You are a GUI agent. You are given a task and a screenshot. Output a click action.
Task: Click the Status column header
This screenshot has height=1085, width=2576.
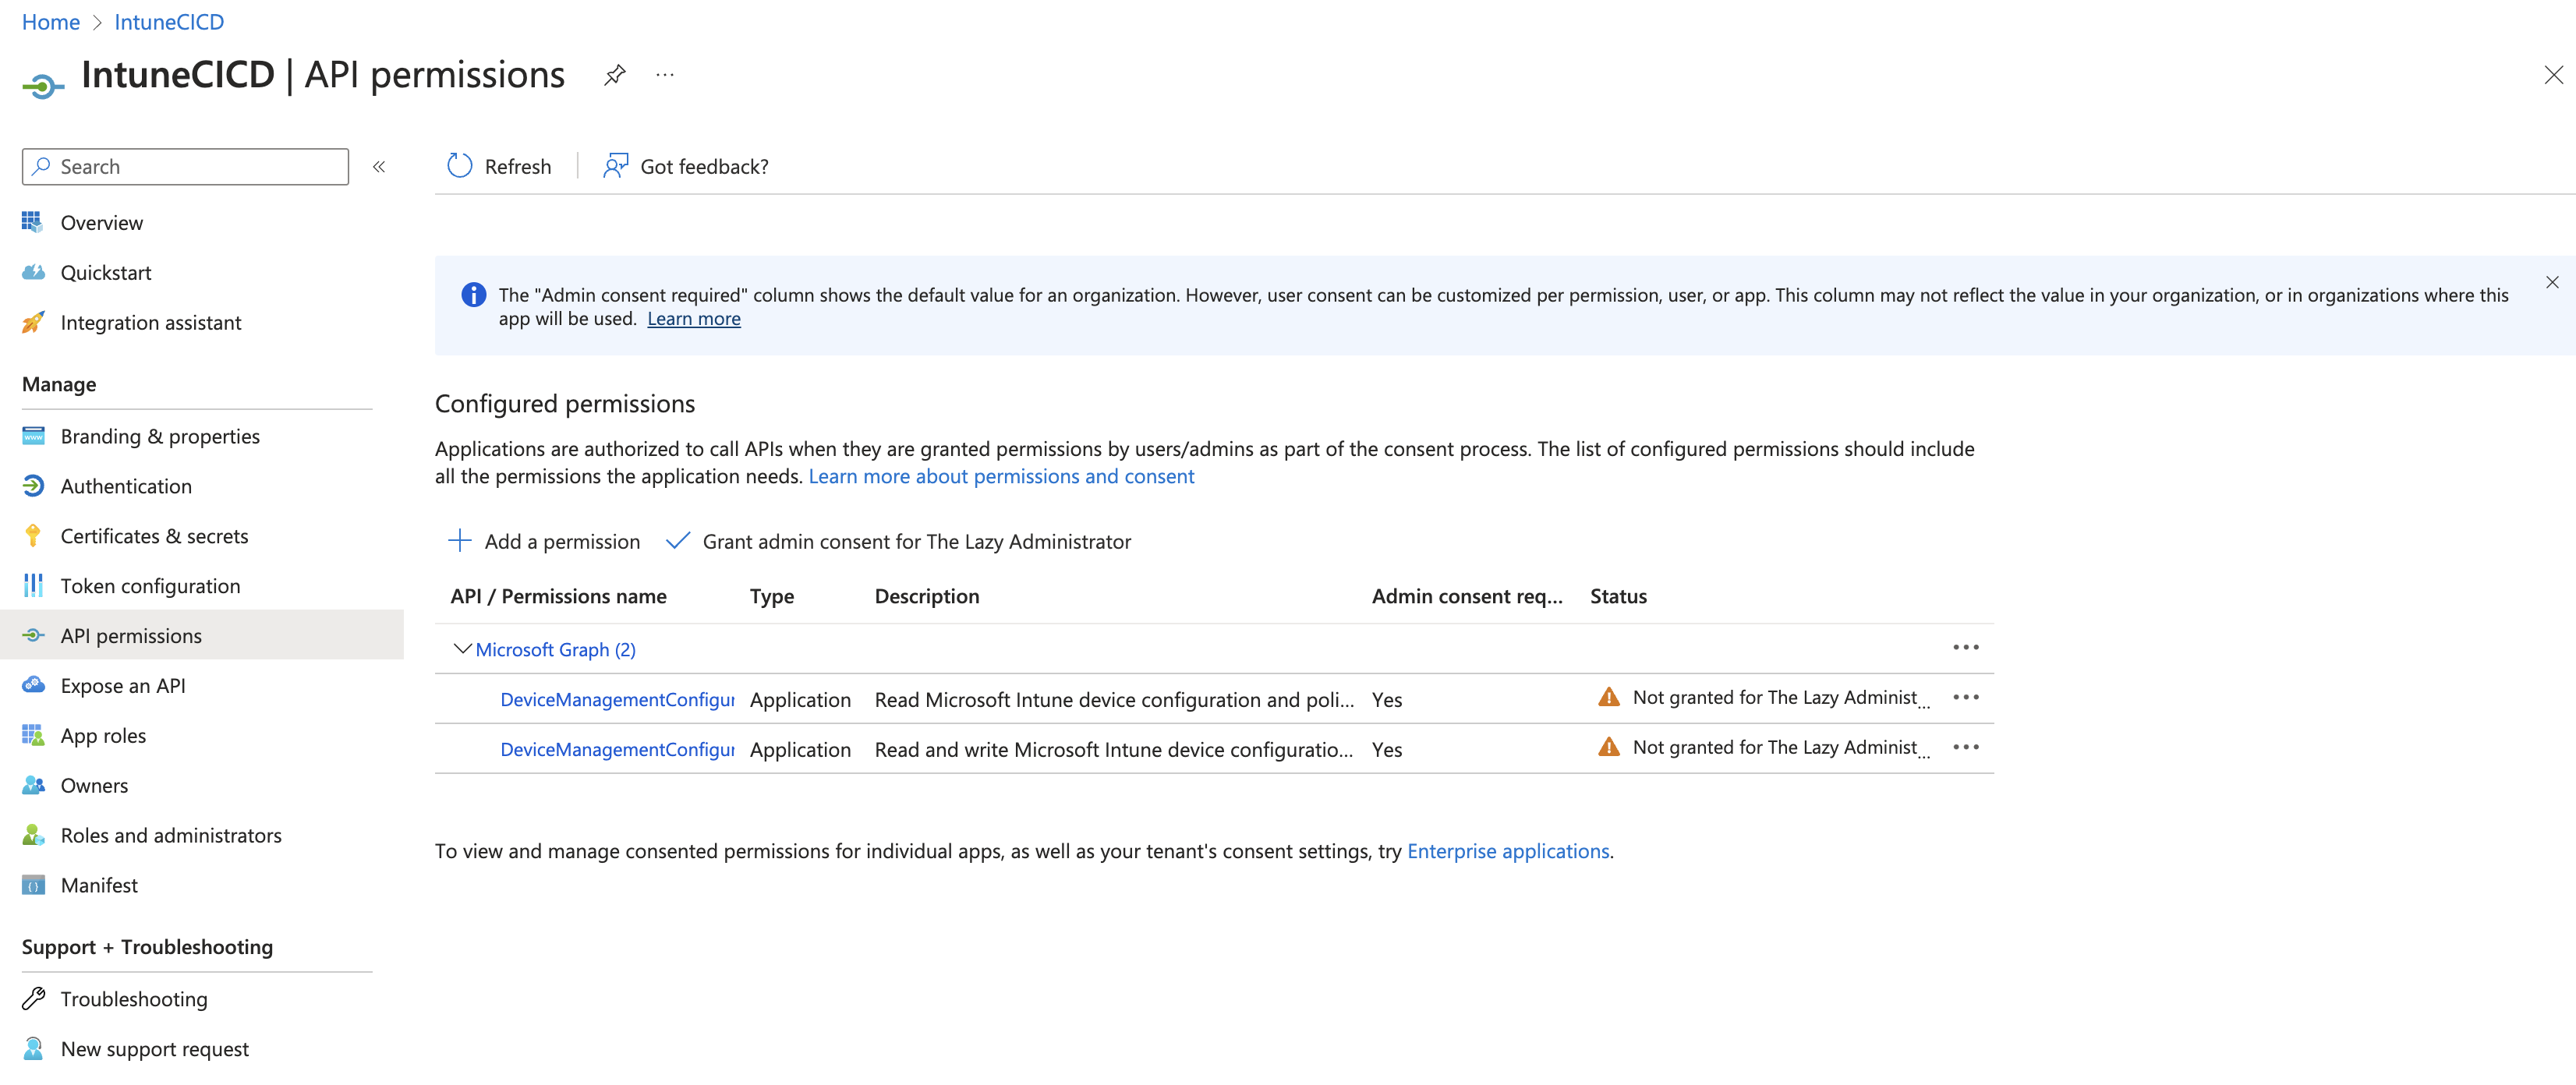(1618, 596)
